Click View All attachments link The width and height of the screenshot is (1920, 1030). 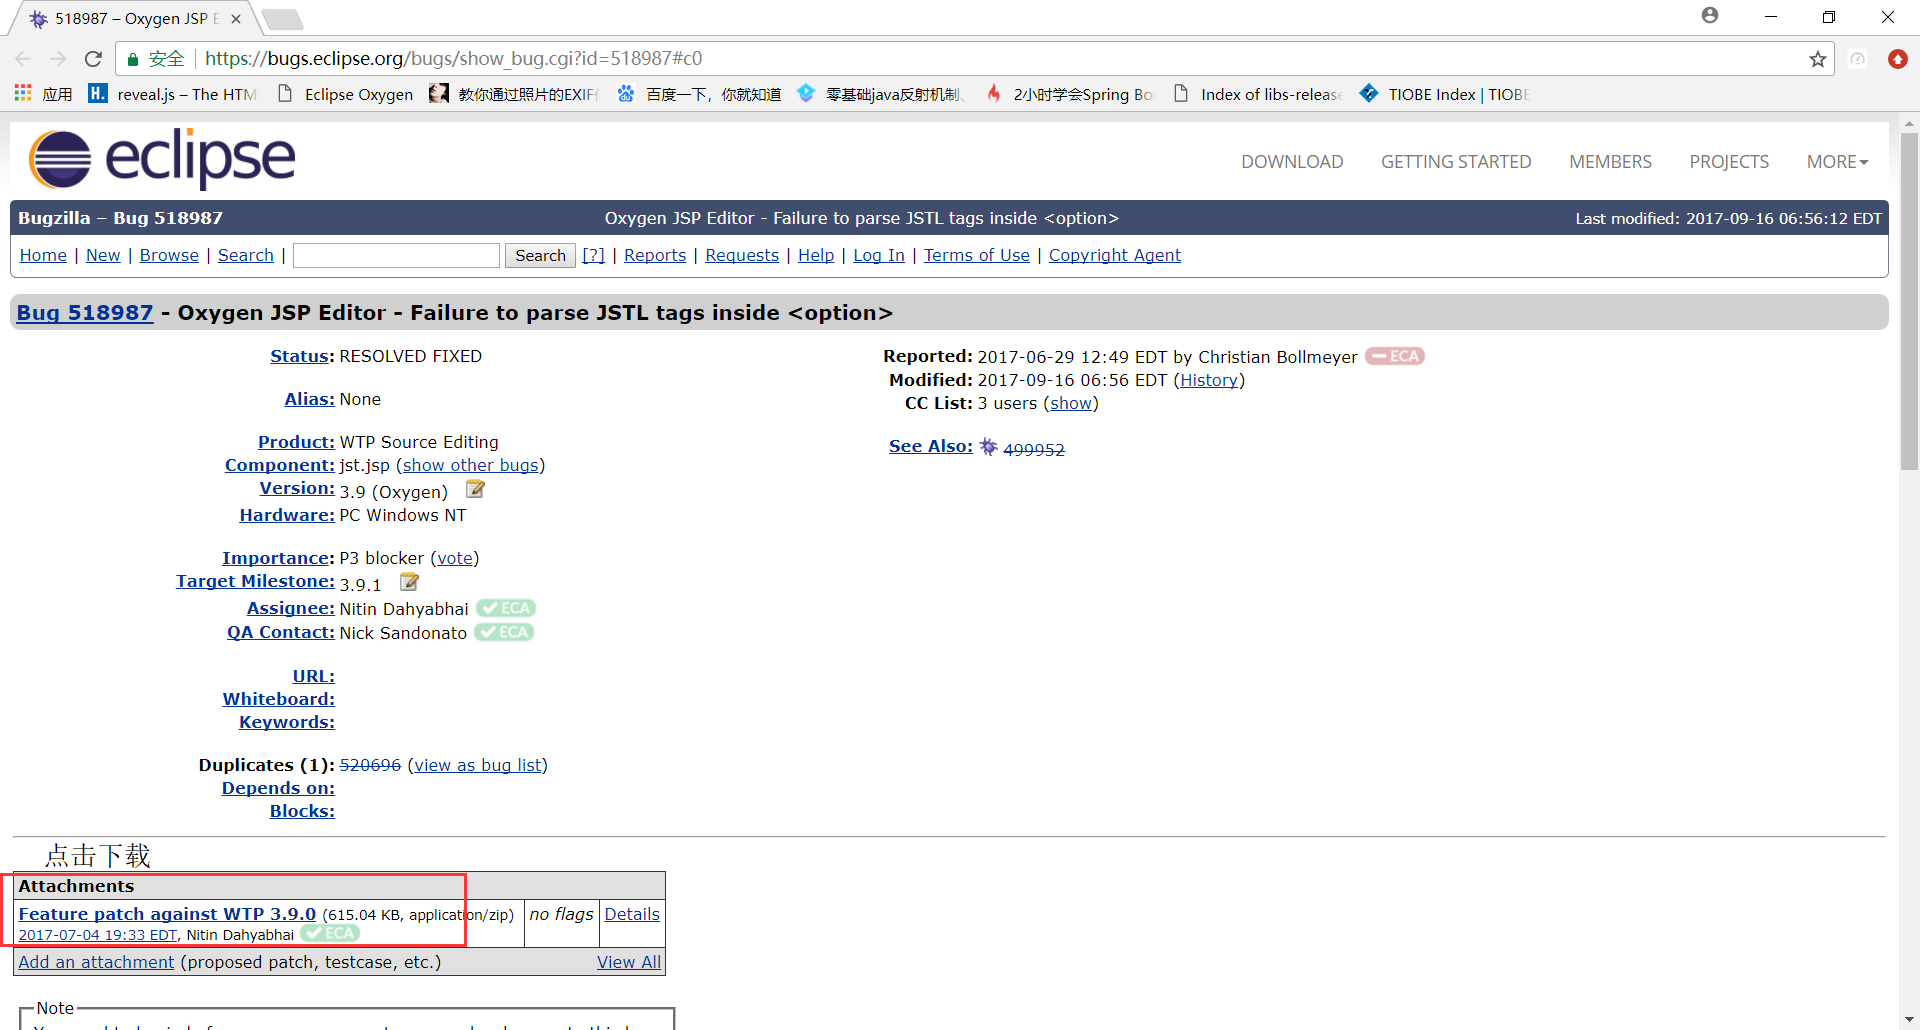coord(629,962)
